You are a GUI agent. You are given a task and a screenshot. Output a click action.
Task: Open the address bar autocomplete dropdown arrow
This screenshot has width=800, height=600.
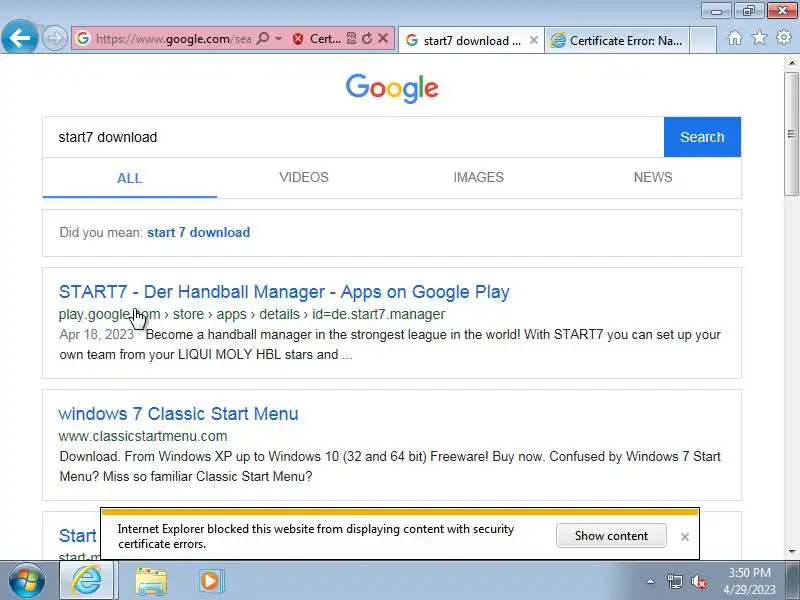click(279, 38)
